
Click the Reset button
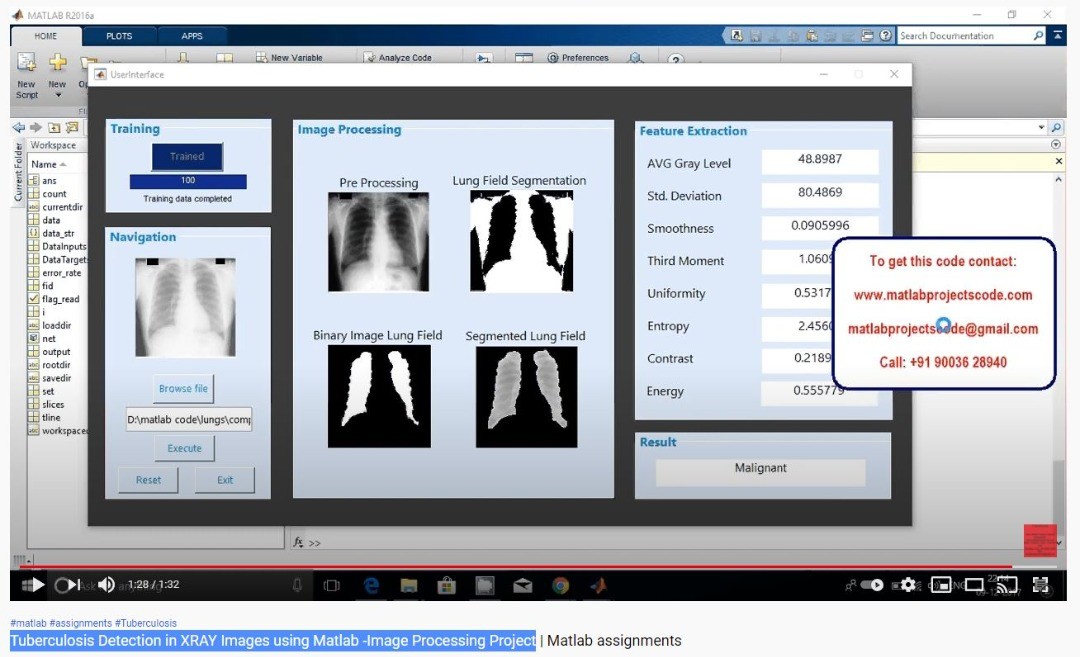[148, 480]
